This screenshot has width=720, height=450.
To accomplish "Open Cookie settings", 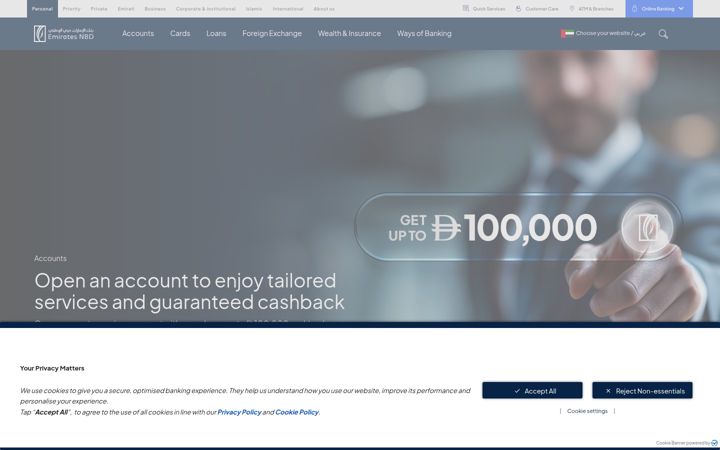I will pos(587,411).
